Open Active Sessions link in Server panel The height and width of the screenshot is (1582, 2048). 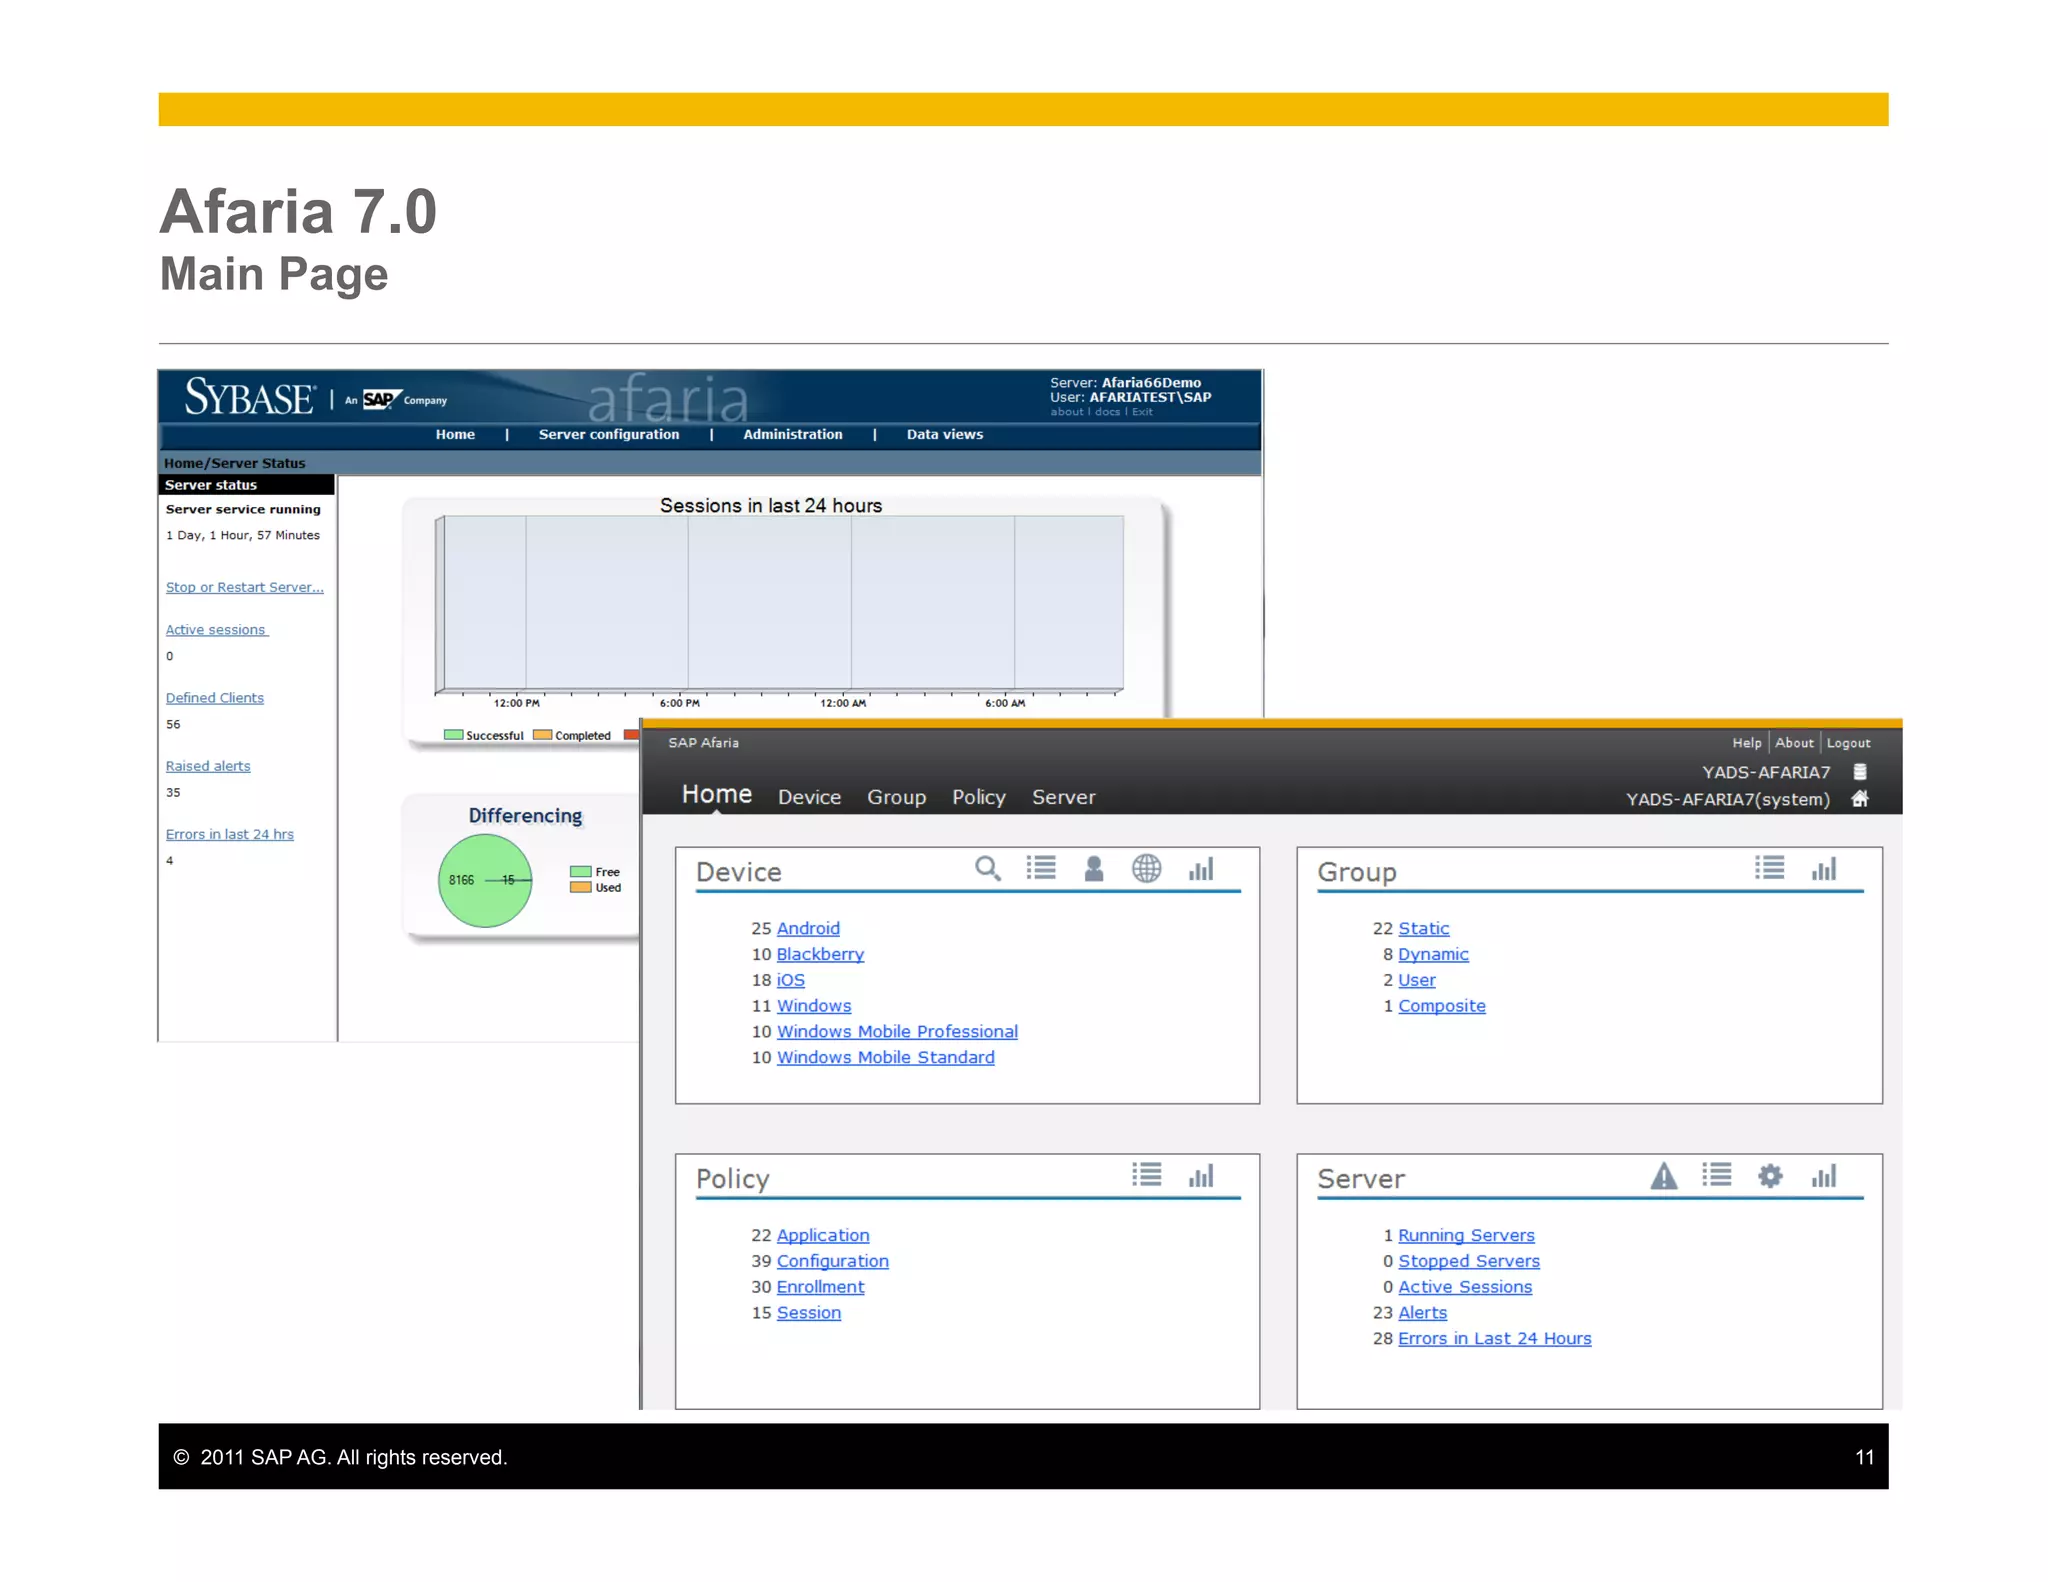[1464, 1287]
